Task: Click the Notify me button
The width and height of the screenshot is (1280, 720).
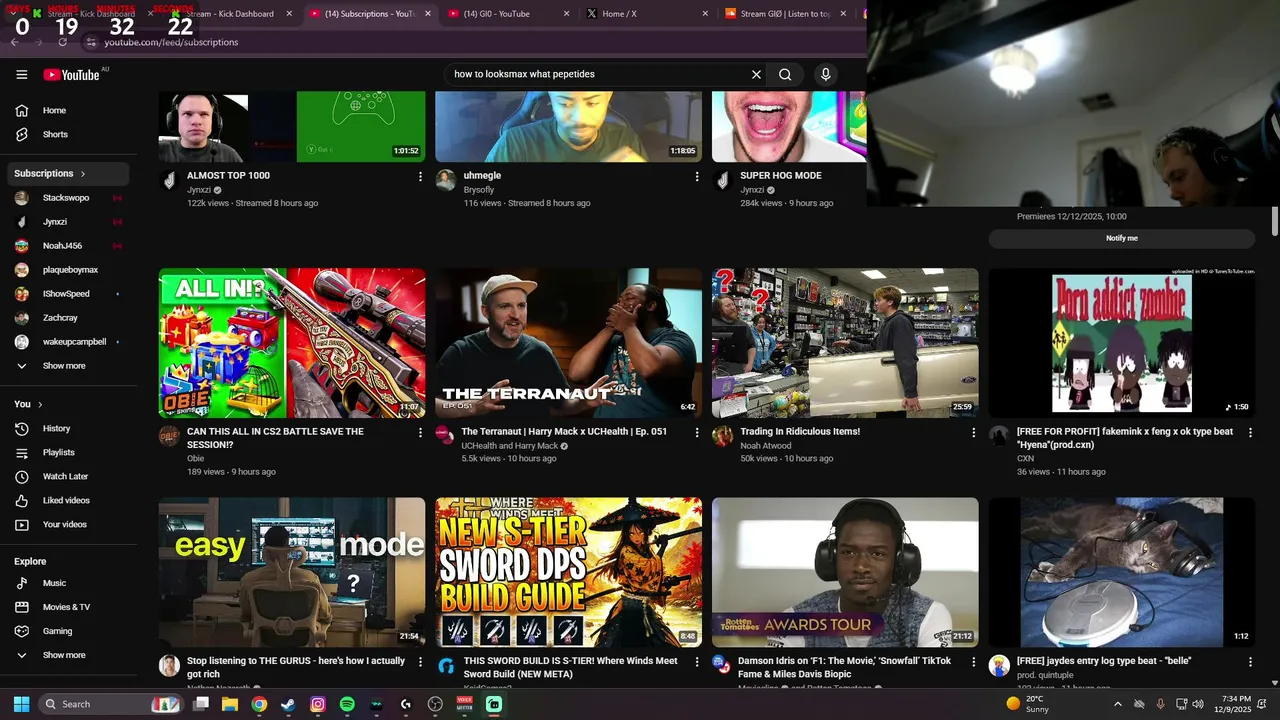Action: (x=1122, y=238)
